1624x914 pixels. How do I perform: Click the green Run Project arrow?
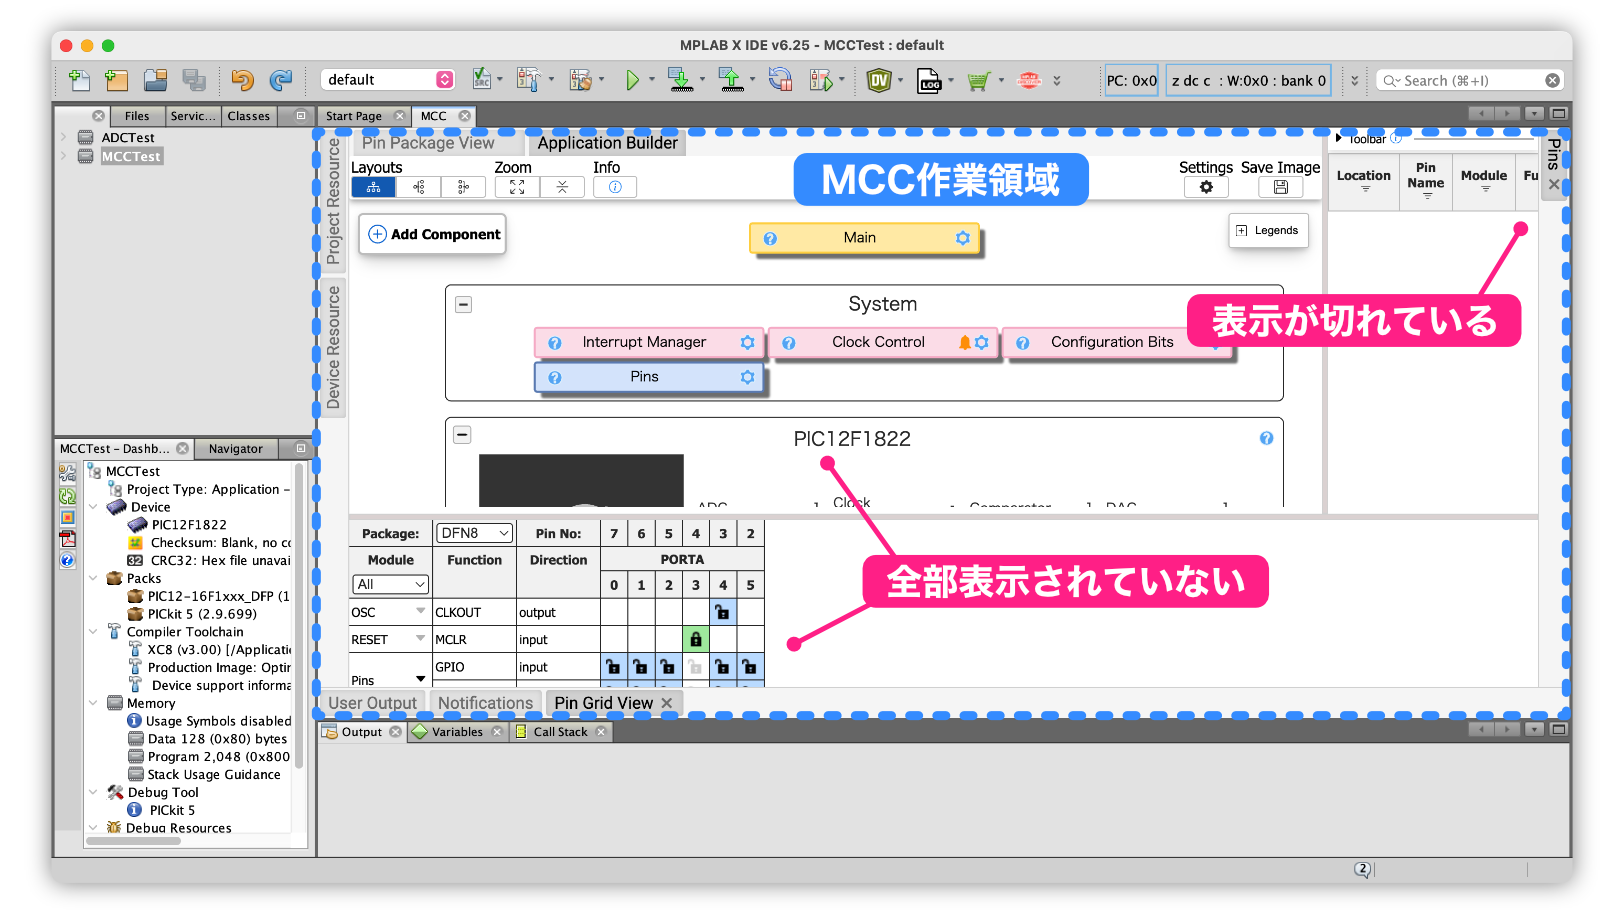(632, 80)
